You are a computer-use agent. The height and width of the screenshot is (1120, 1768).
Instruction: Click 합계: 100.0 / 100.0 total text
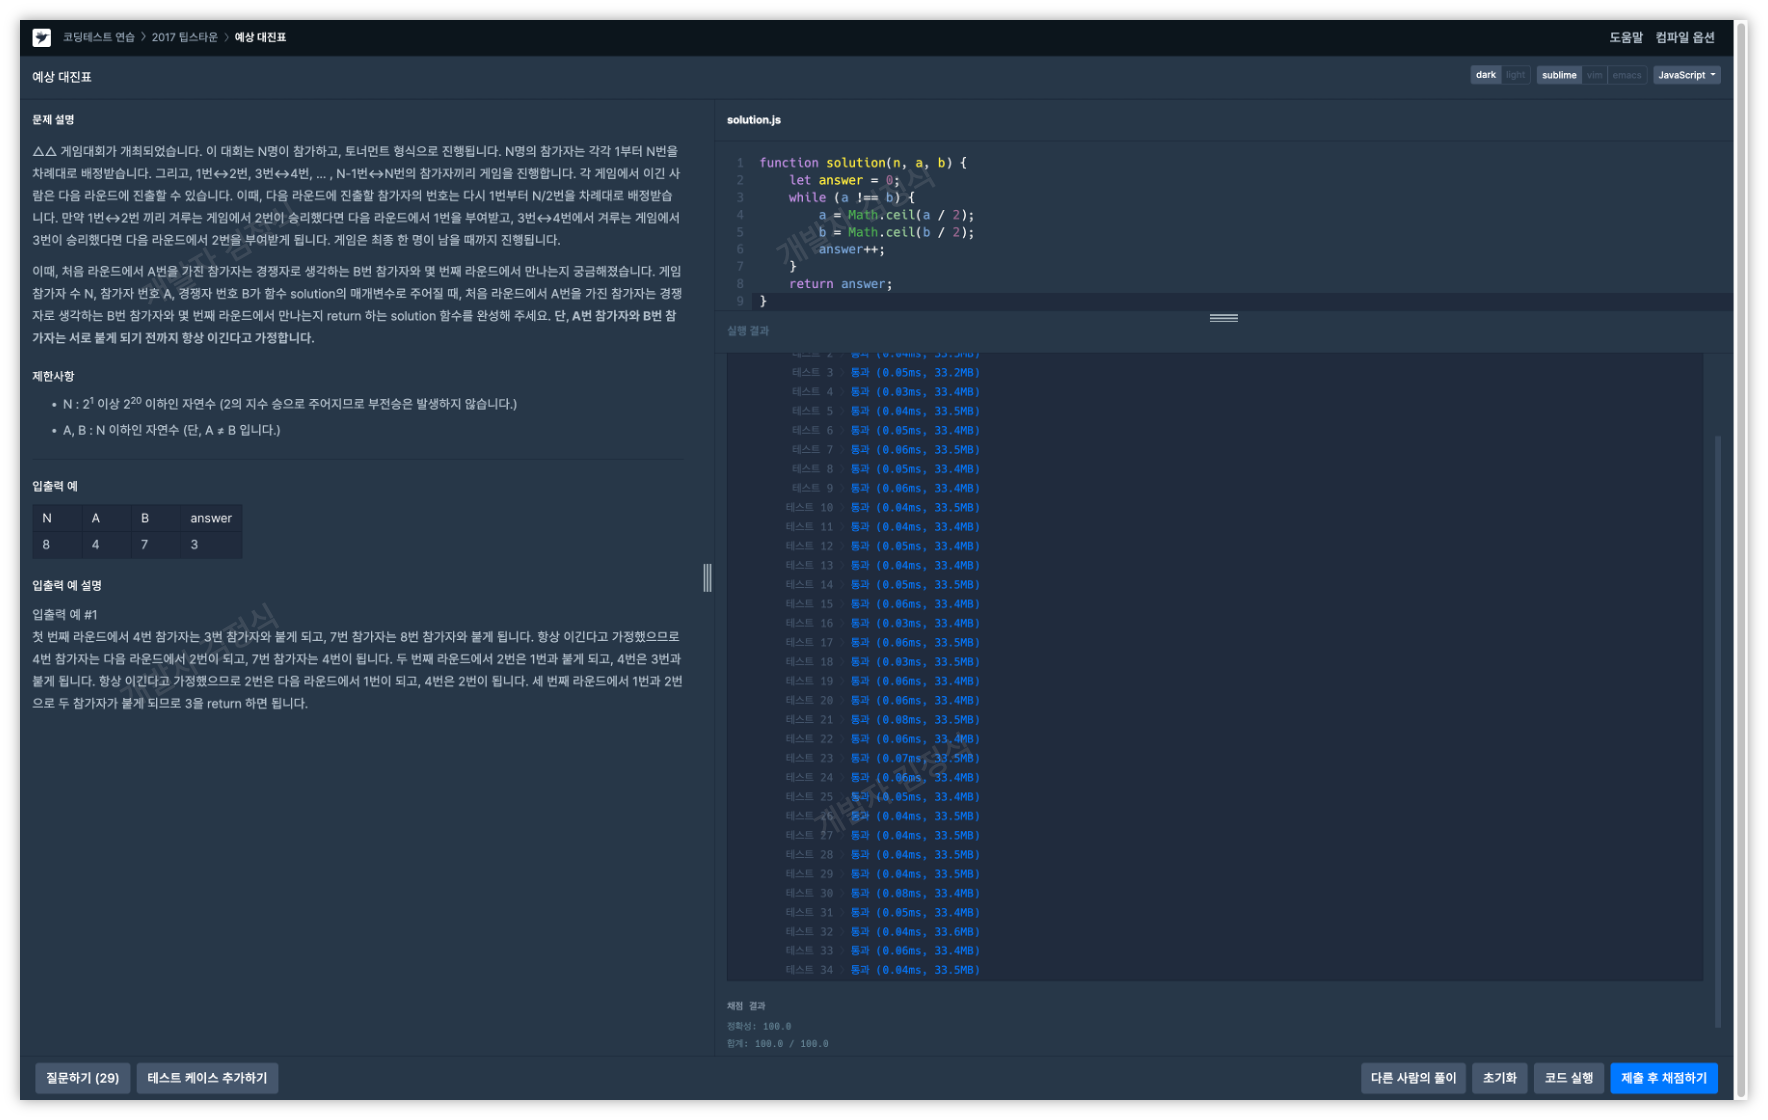point(777,1044)
